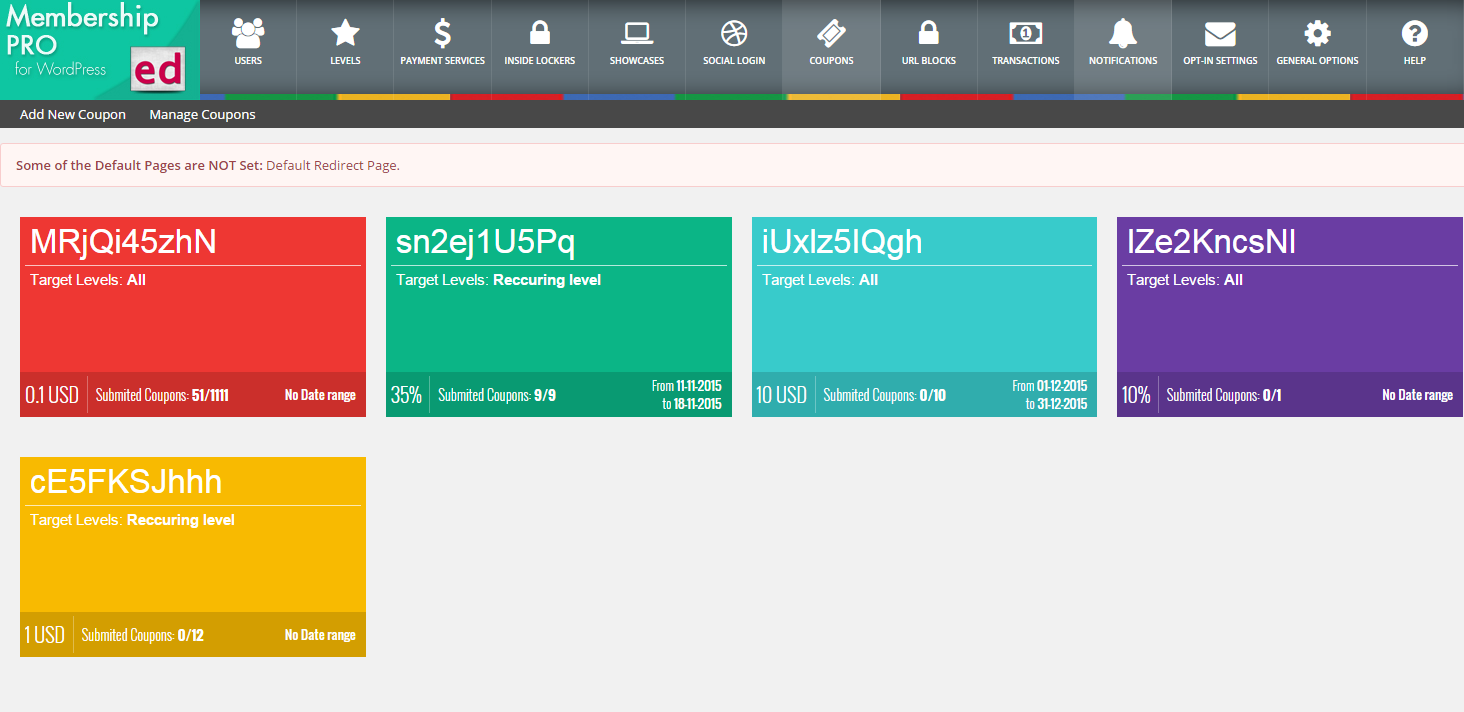
Task: Click No Date range on yellow card
Action: click(320, 635)
